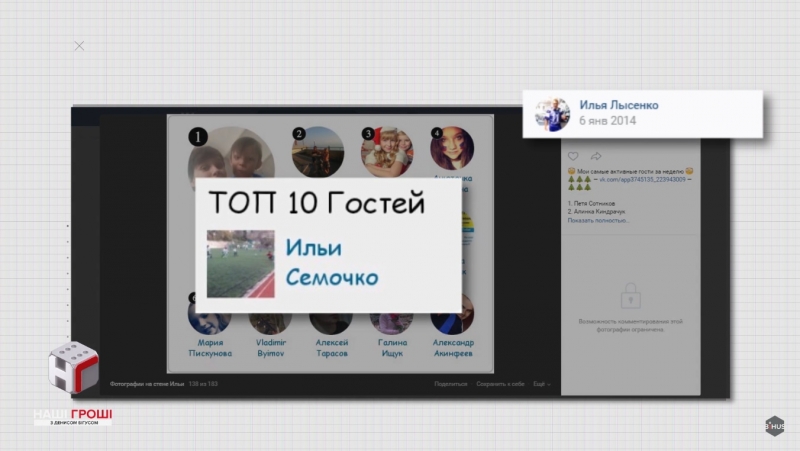
Task: Select guest number 4 photo
Action: pos(452,150)
